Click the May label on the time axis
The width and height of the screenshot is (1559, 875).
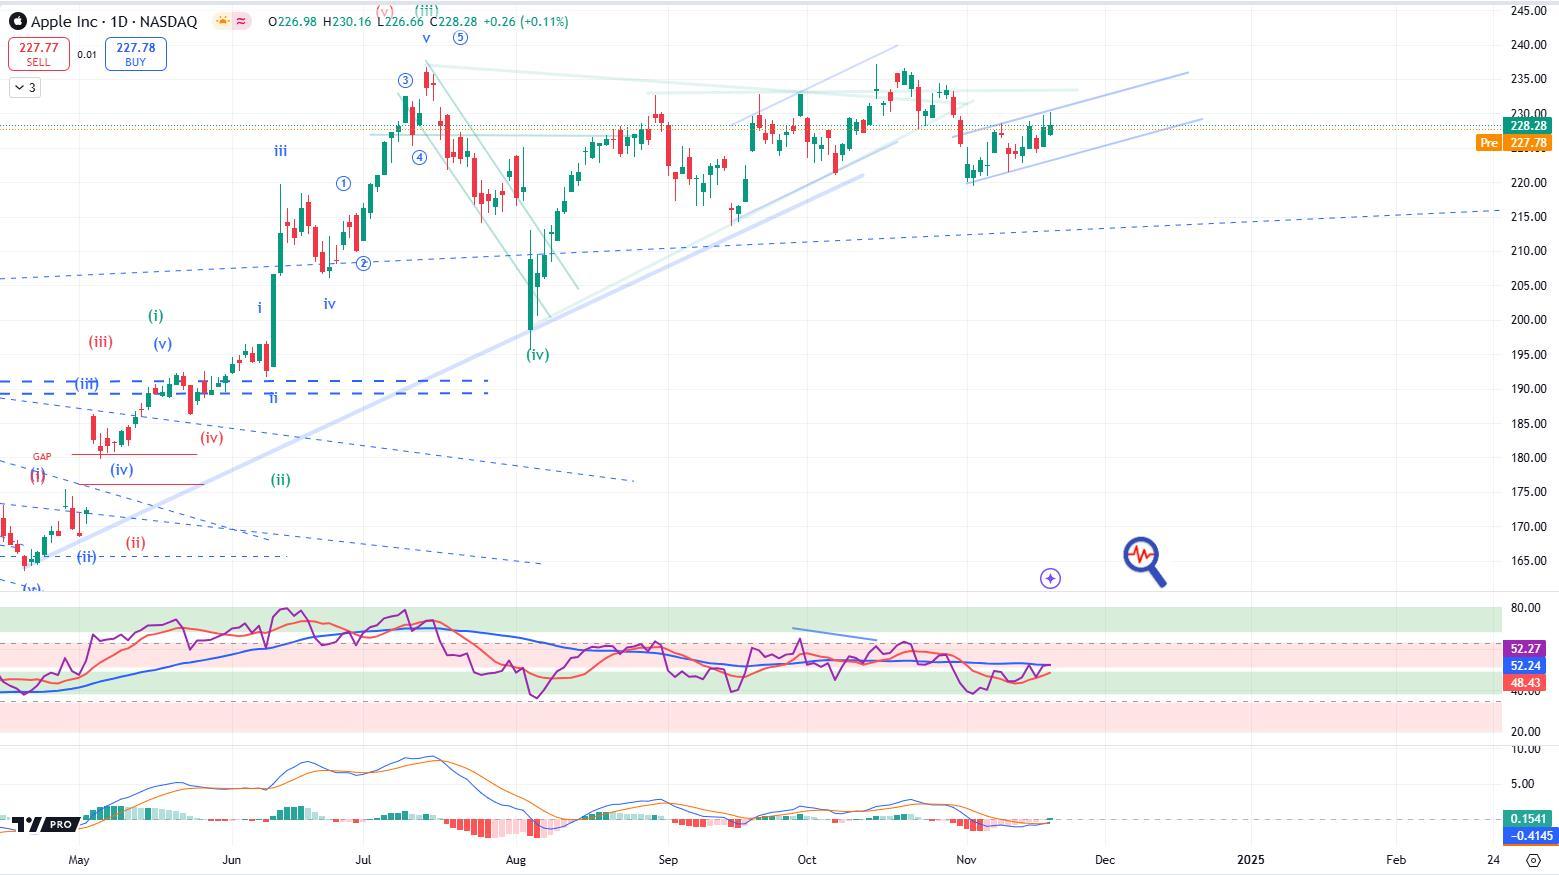tap(79, 860)
